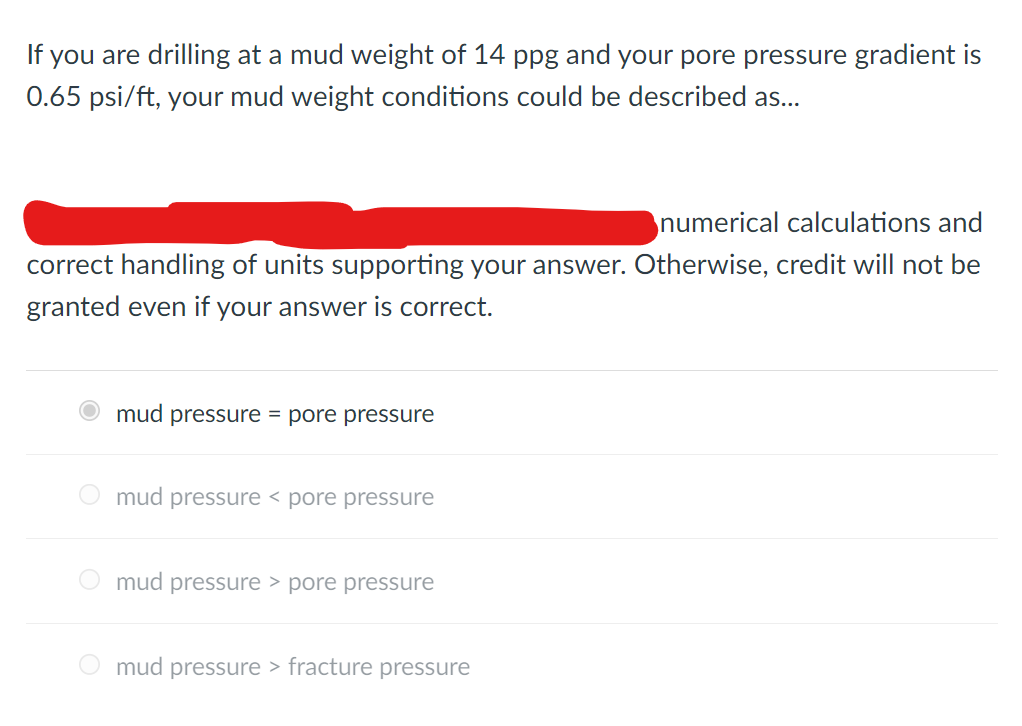Screen dimensions: 1022x726
Task: Click the 'mud pressure < pore pressure' text label
Action: point(275,496)
